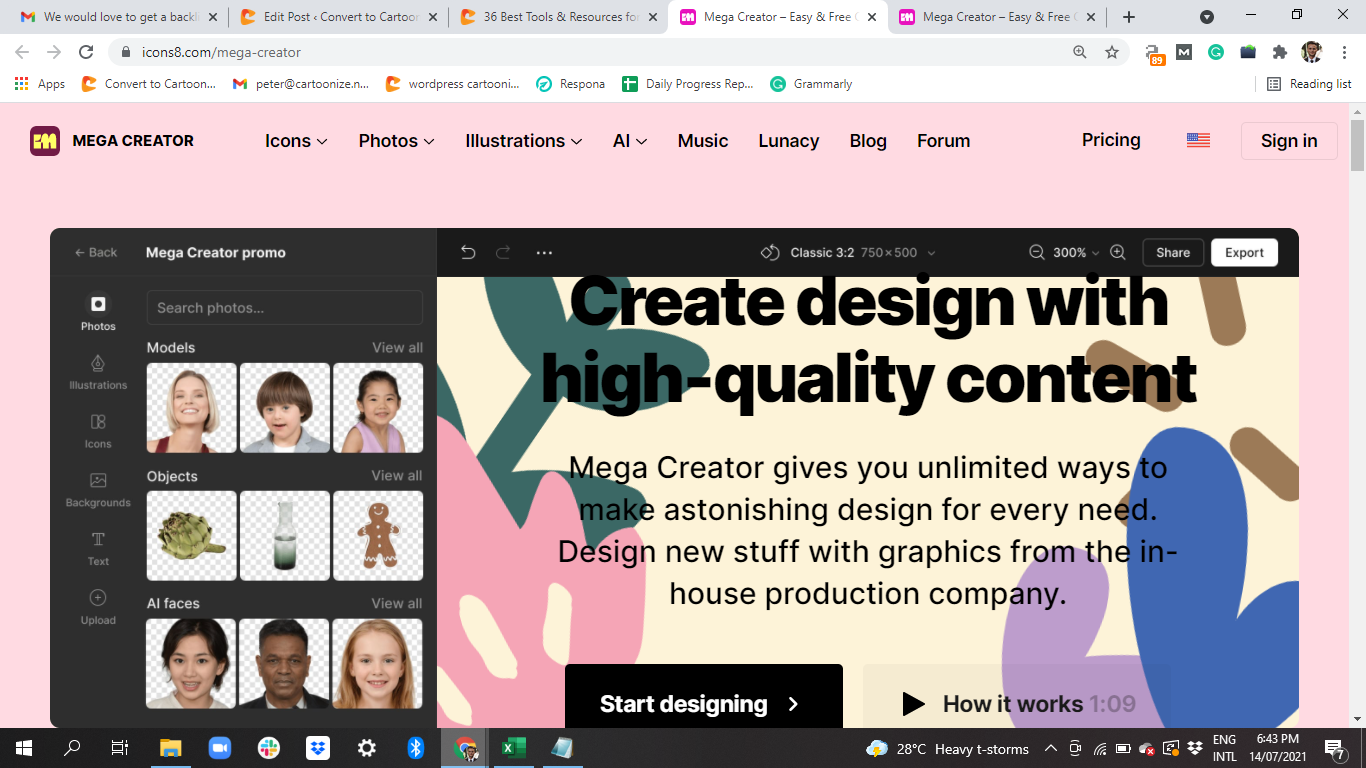1366x768 pixels.
Task: Open Excel from the taskbar
Action: (x=513, y=748)
